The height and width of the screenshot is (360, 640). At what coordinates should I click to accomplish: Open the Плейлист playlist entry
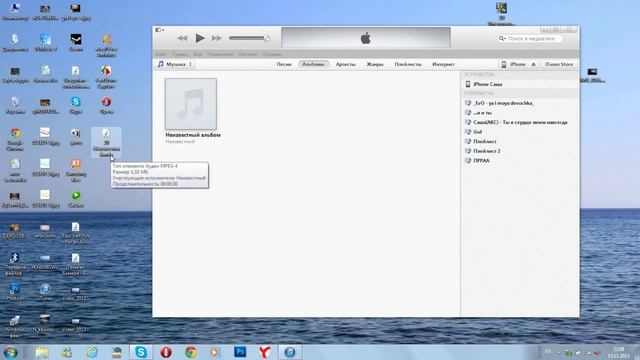(520, 141)
